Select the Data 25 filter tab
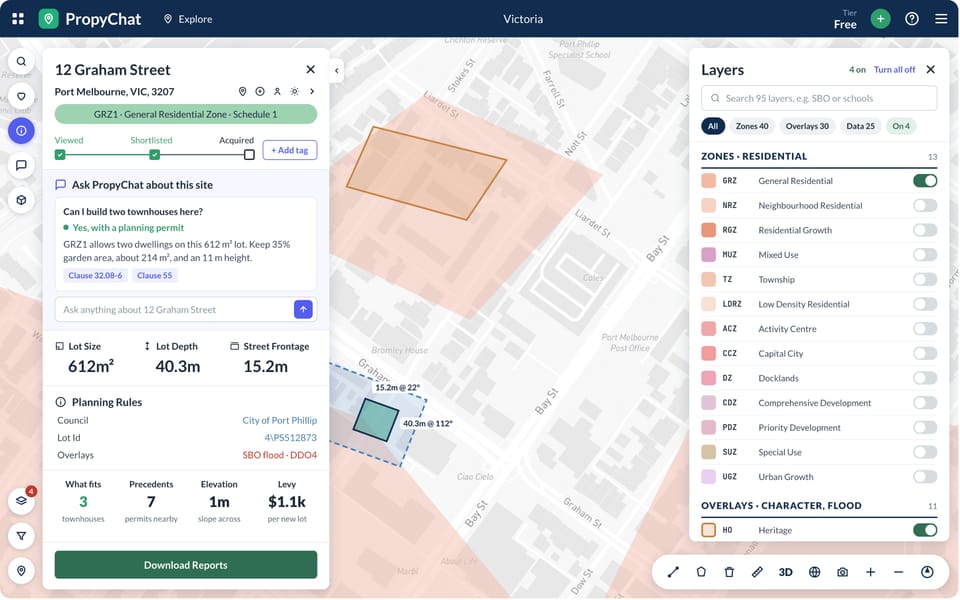This screenshot has width=960, height=600. point(860,126)
